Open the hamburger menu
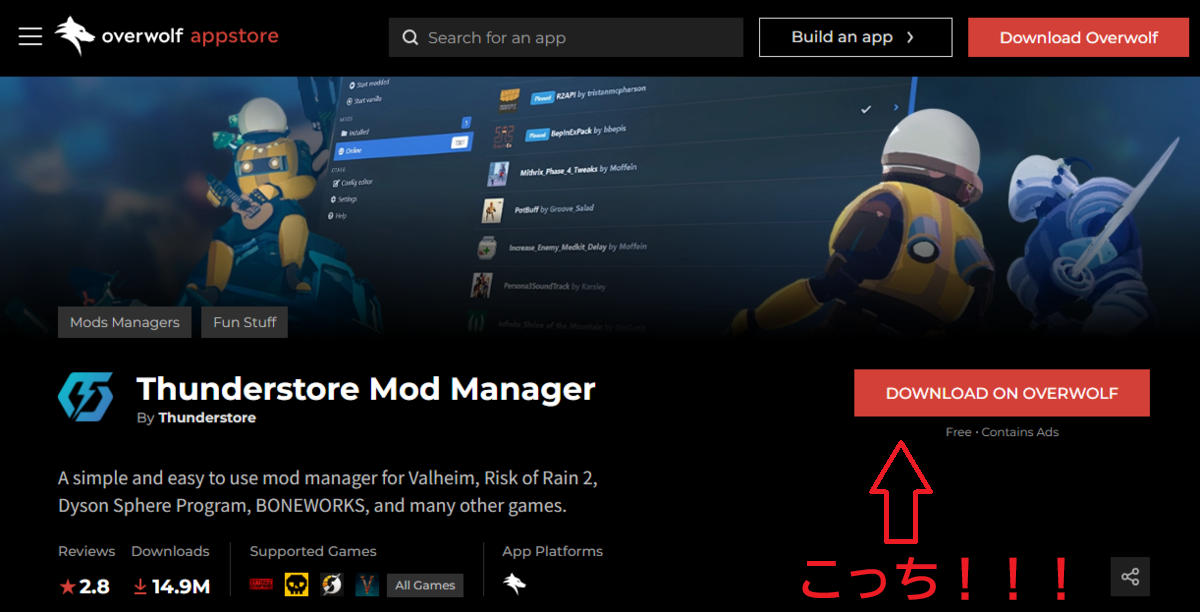Screen dimensions: 1200x612 (30, 37)
